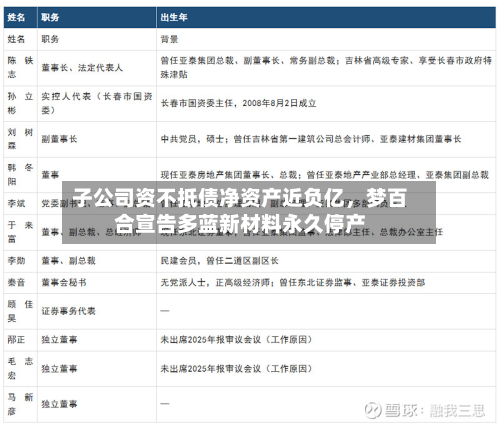Viewport: 500px width, 426px height.
Task: Select the name cell 顾佳昊
Action: click(20, 311)
